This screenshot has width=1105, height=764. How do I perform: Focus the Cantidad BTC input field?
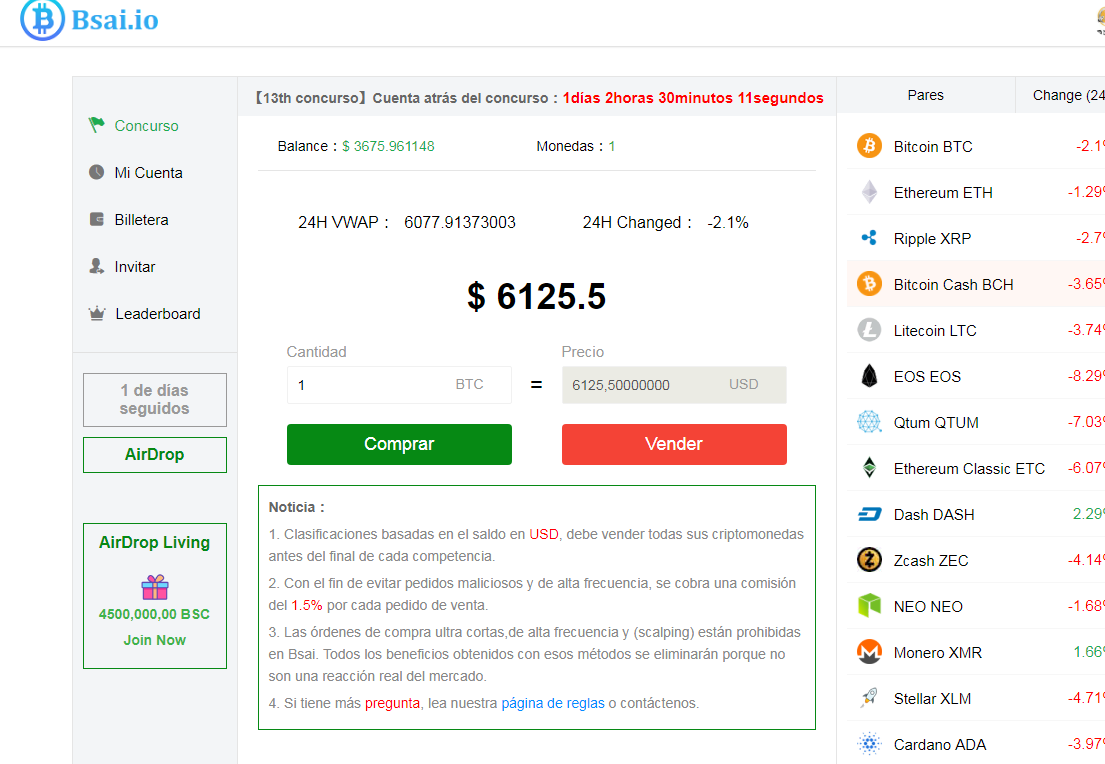point(399,385)
